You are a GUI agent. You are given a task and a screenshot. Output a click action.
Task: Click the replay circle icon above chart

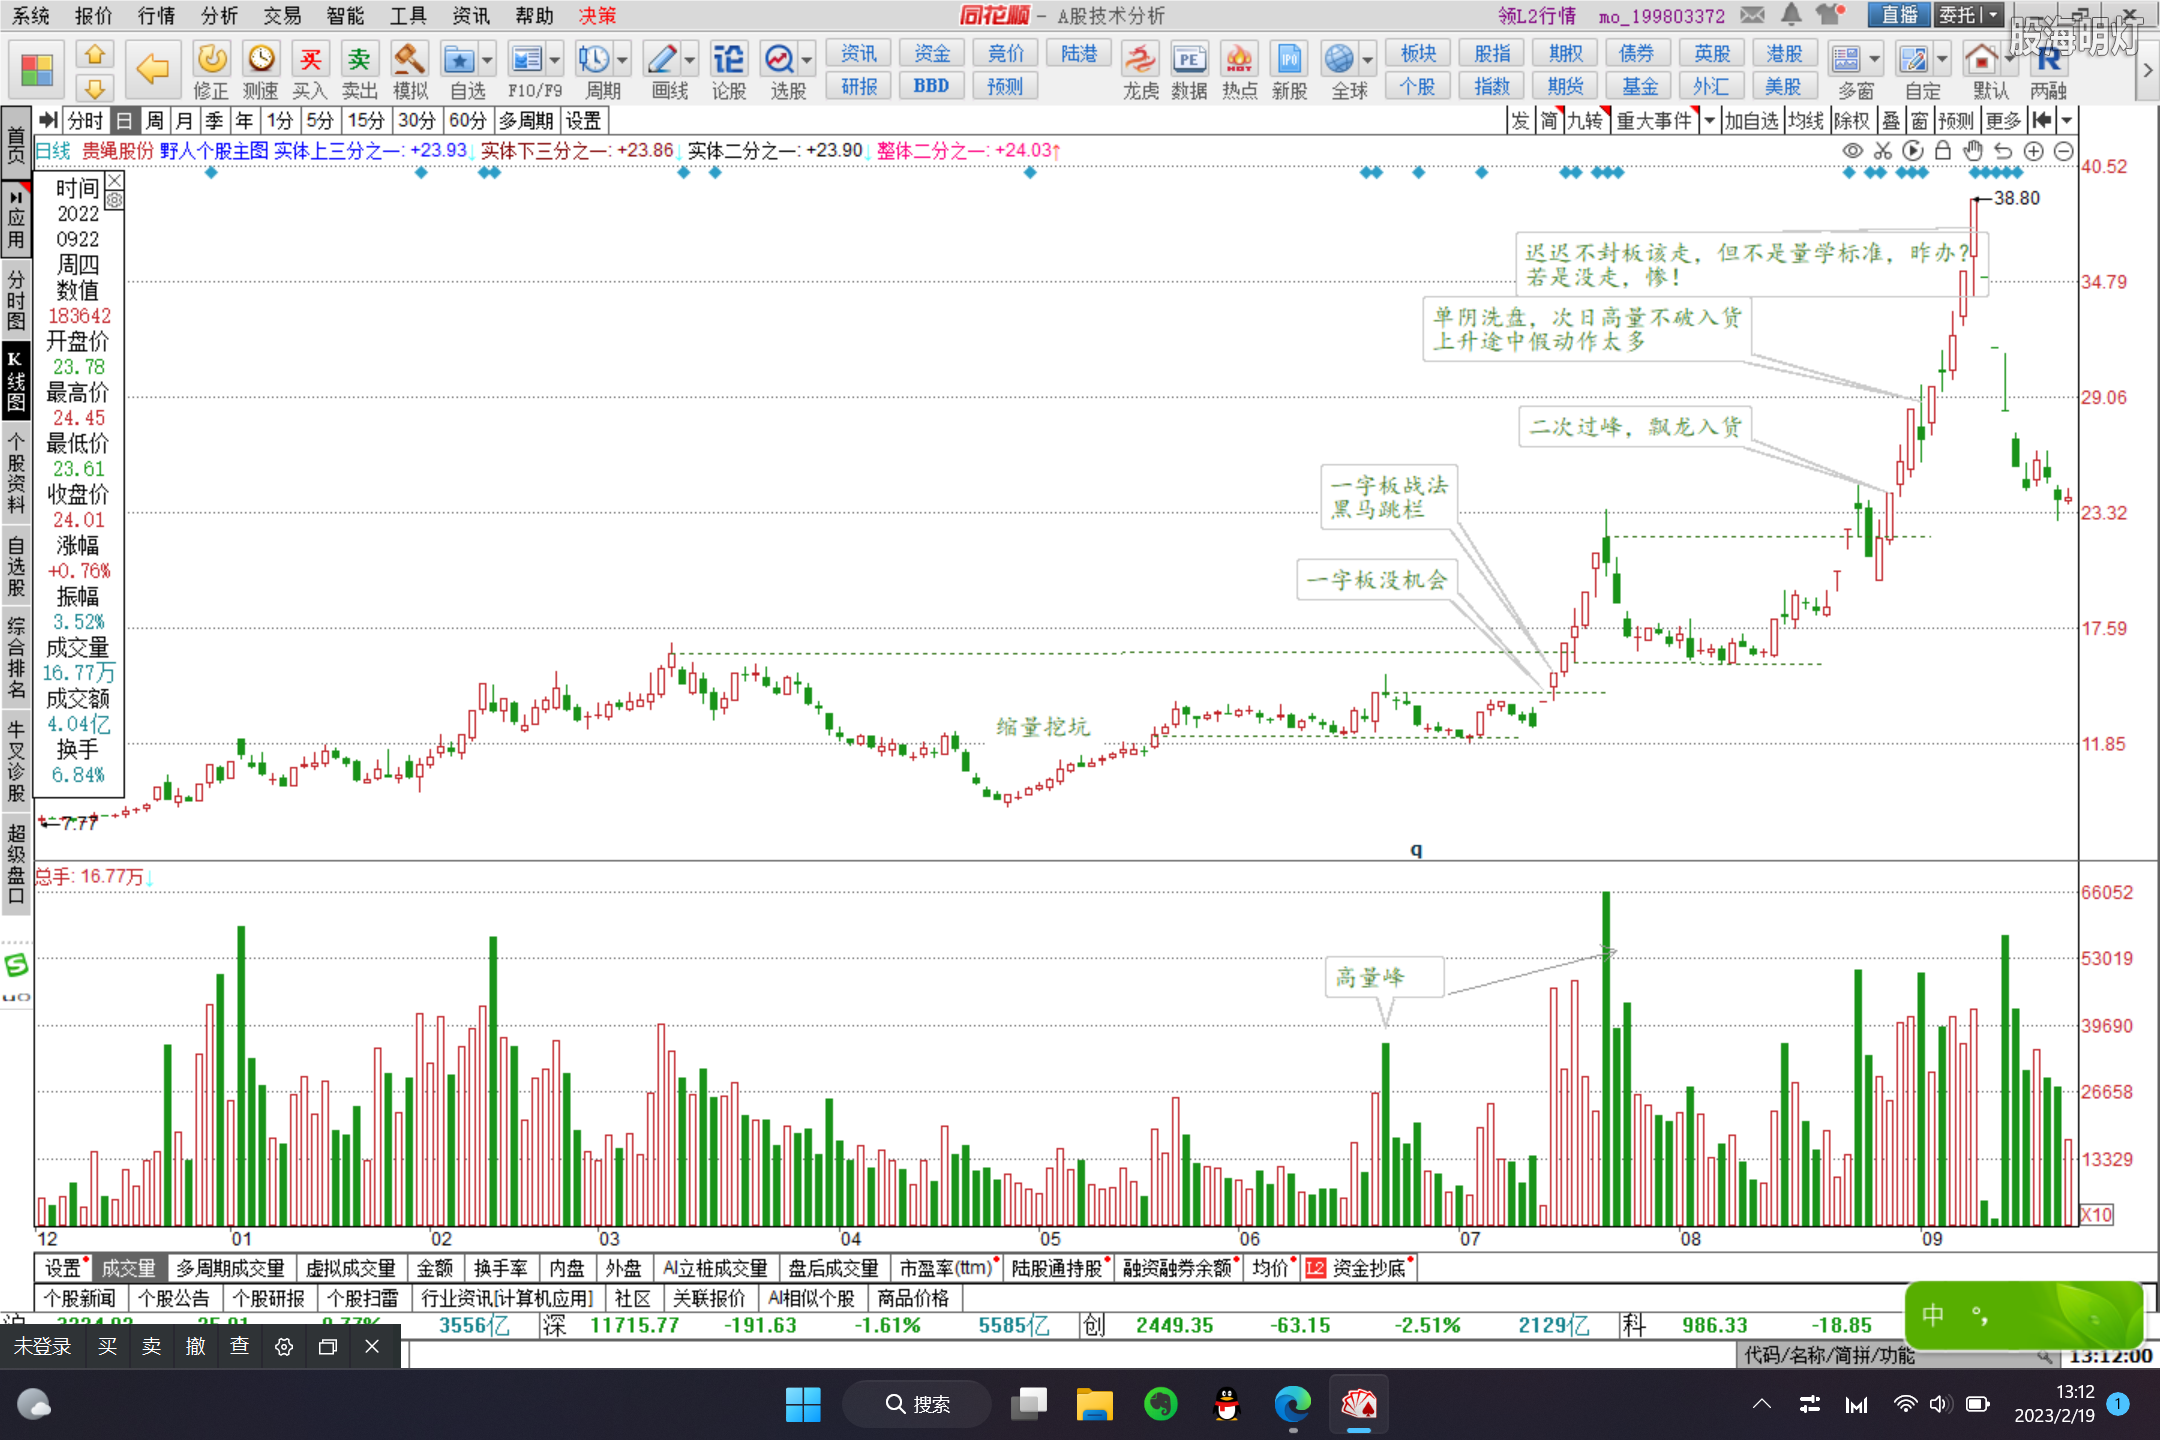(1913, 151)
